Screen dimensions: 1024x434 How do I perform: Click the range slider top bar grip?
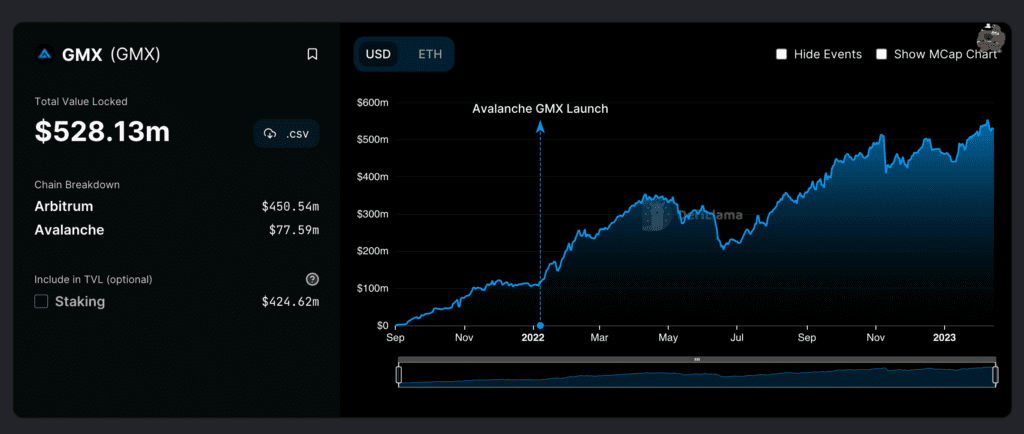tap(697, 359)
